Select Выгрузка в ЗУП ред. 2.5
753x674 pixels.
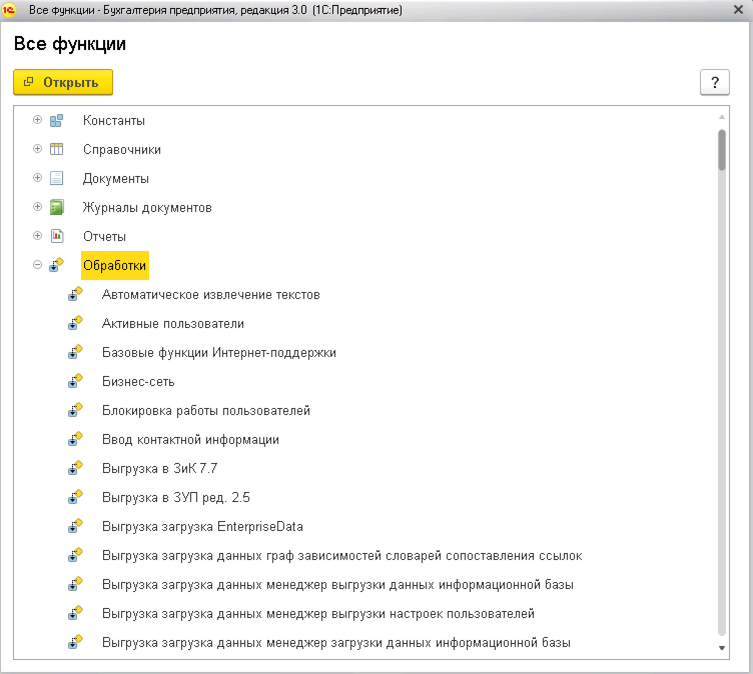tap(176, 497)
